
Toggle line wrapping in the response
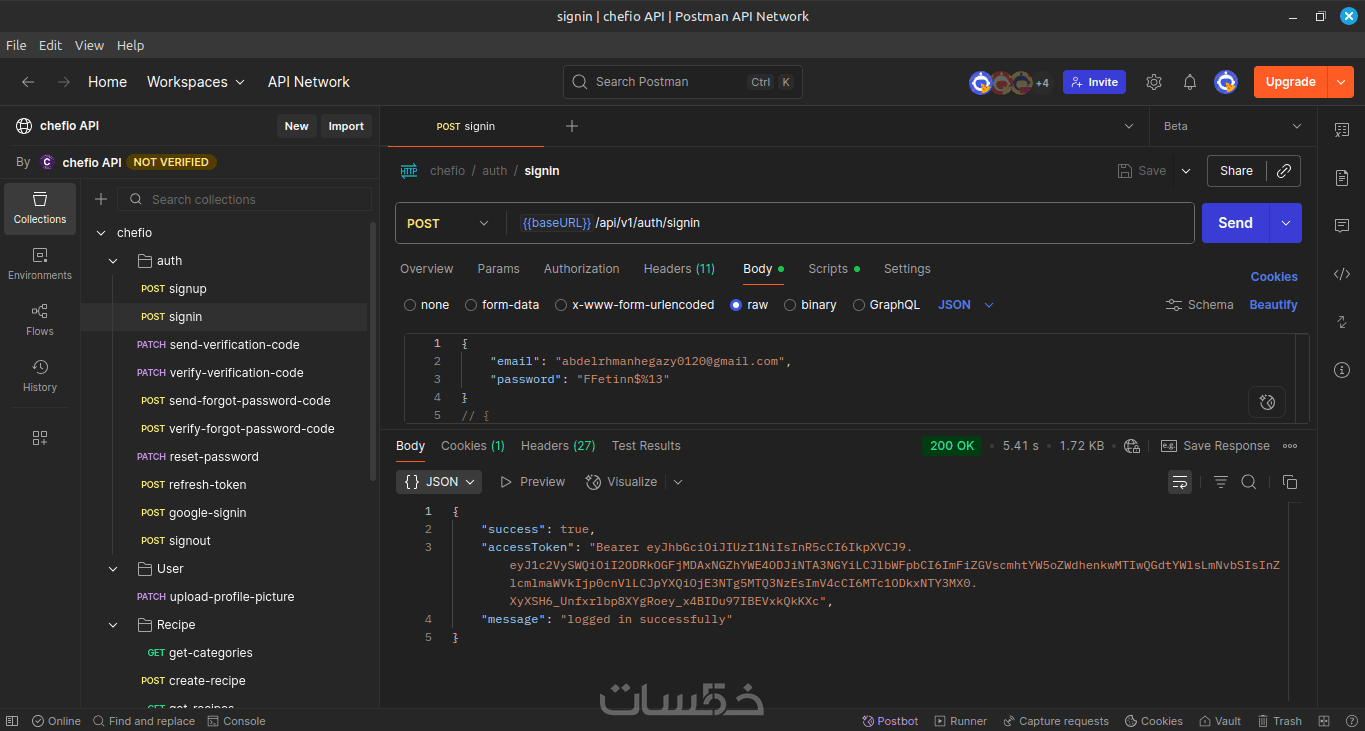(x=1180, y=482)
